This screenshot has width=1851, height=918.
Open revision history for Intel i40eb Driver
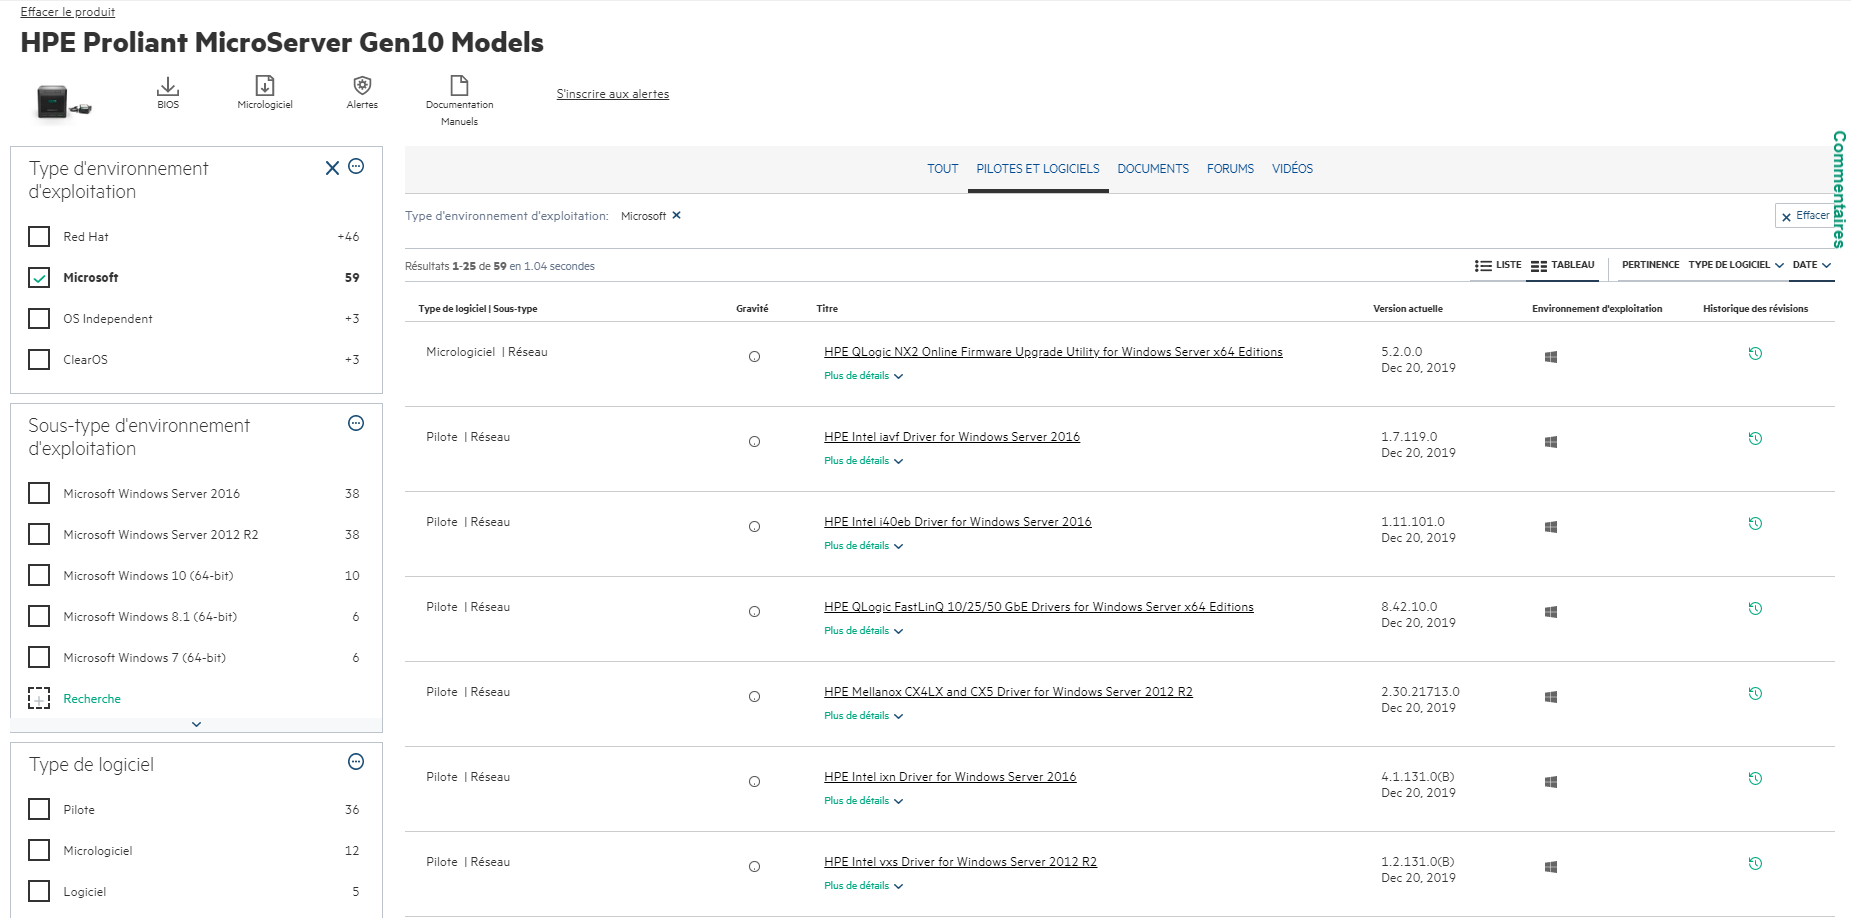(x=1755, y=523)
